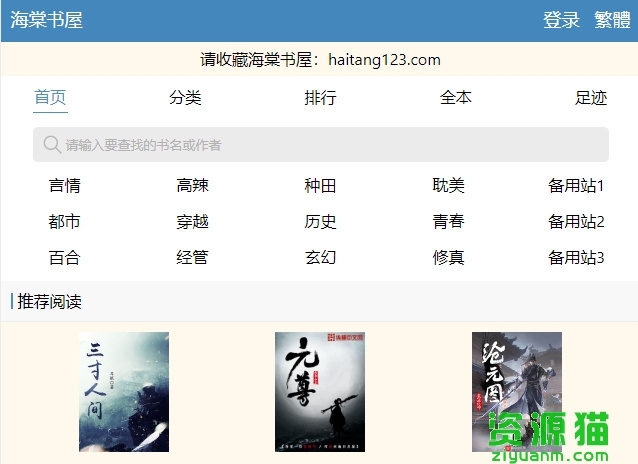The image size is (638, 464).
Task: Browse the 都市 urban category
Action: pos(65,222)
